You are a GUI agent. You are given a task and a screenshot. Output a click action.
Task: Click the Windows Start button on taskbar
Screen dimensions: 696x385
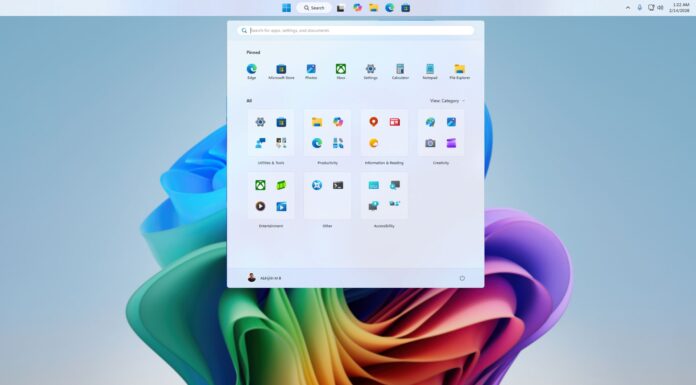click(x=286, y=8)
